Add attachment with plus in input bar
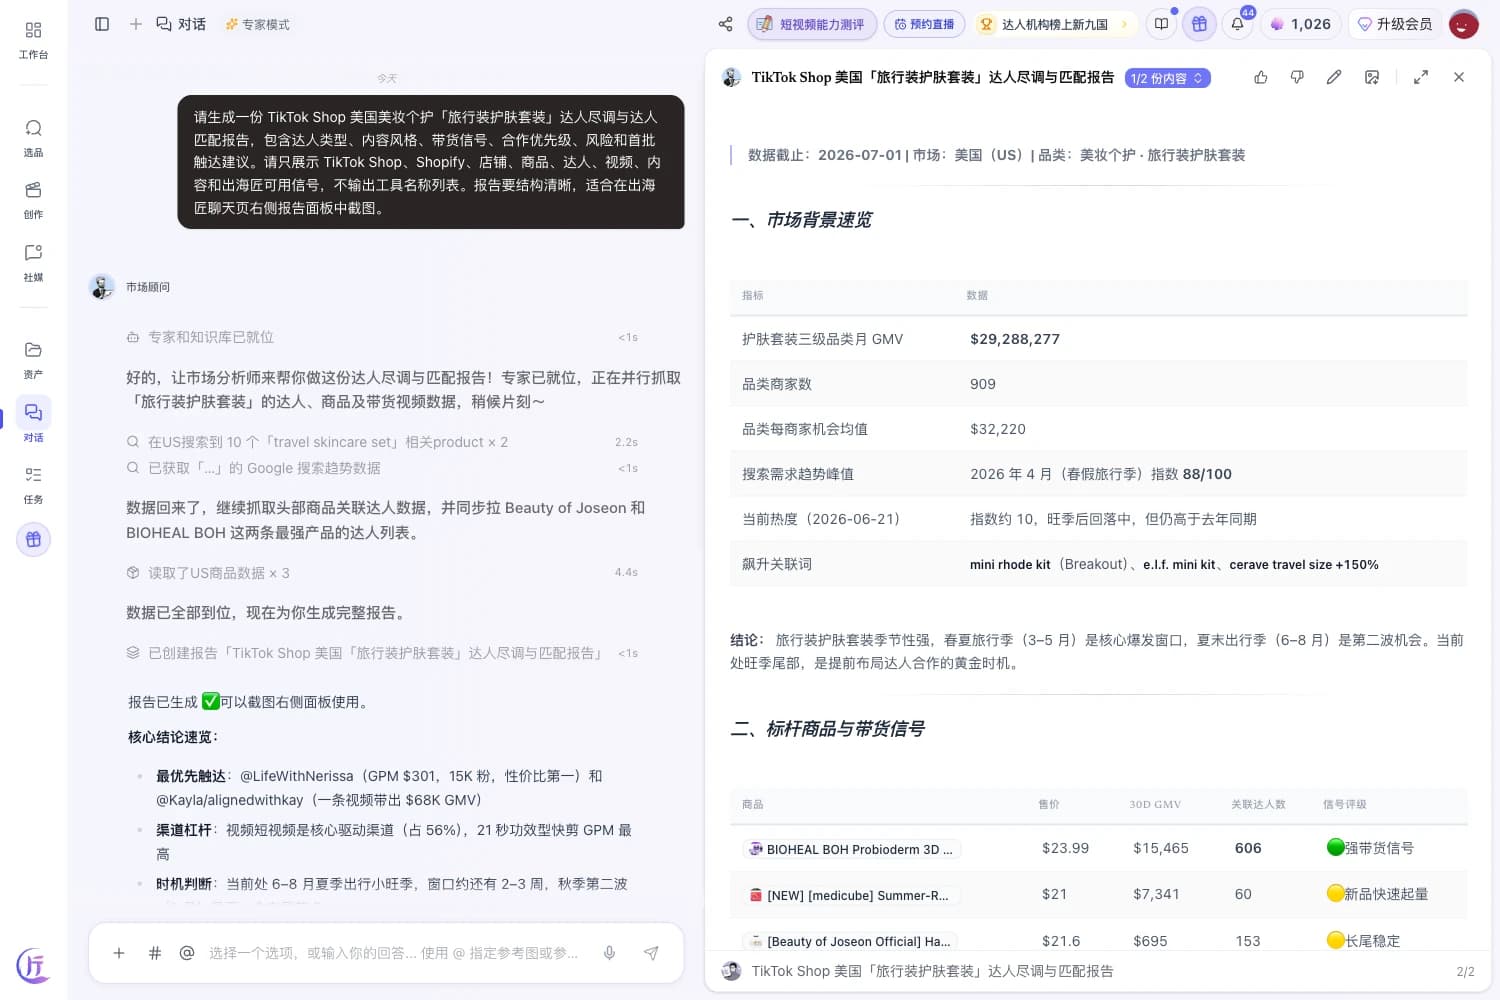The image size is (1500, 1000). (119, 953)
